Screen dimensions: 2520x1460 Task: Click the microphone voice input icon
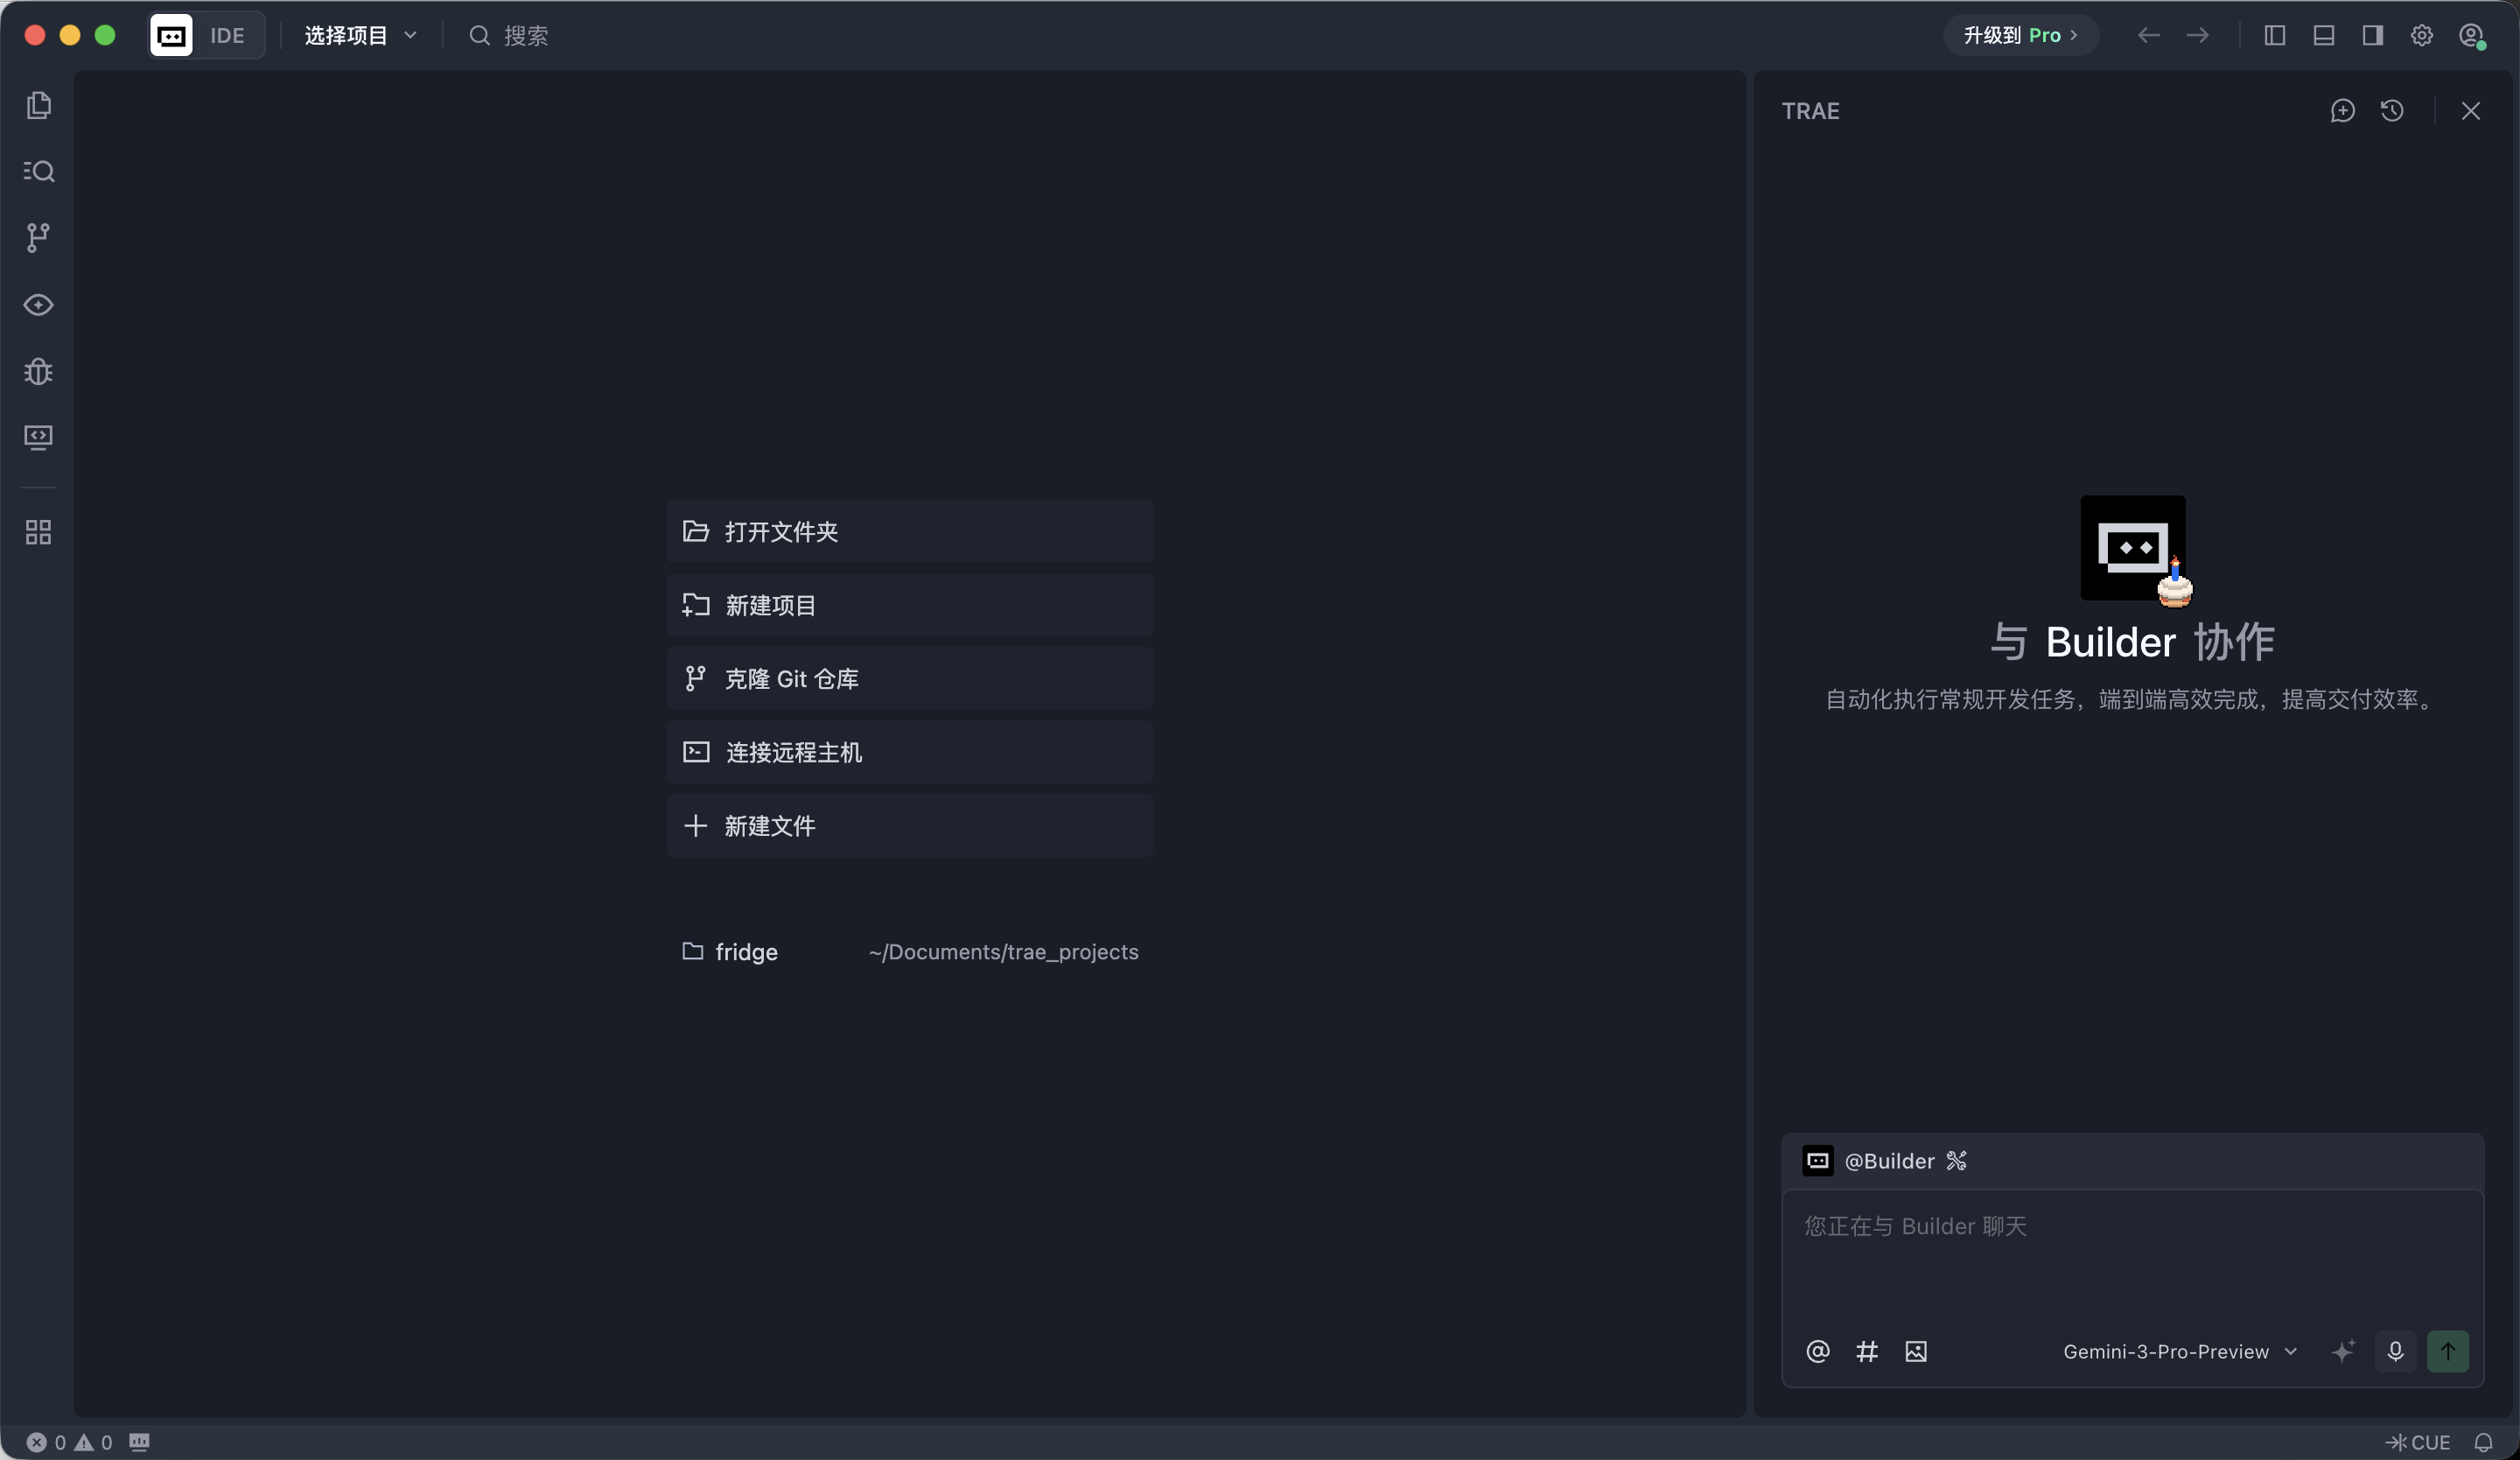pyautogui.click(x=2395, y=1352)
